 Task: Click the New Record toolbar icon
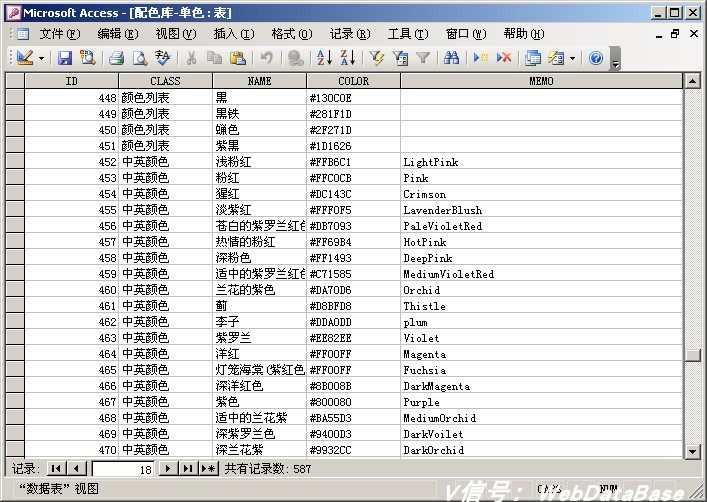(481, 58)
